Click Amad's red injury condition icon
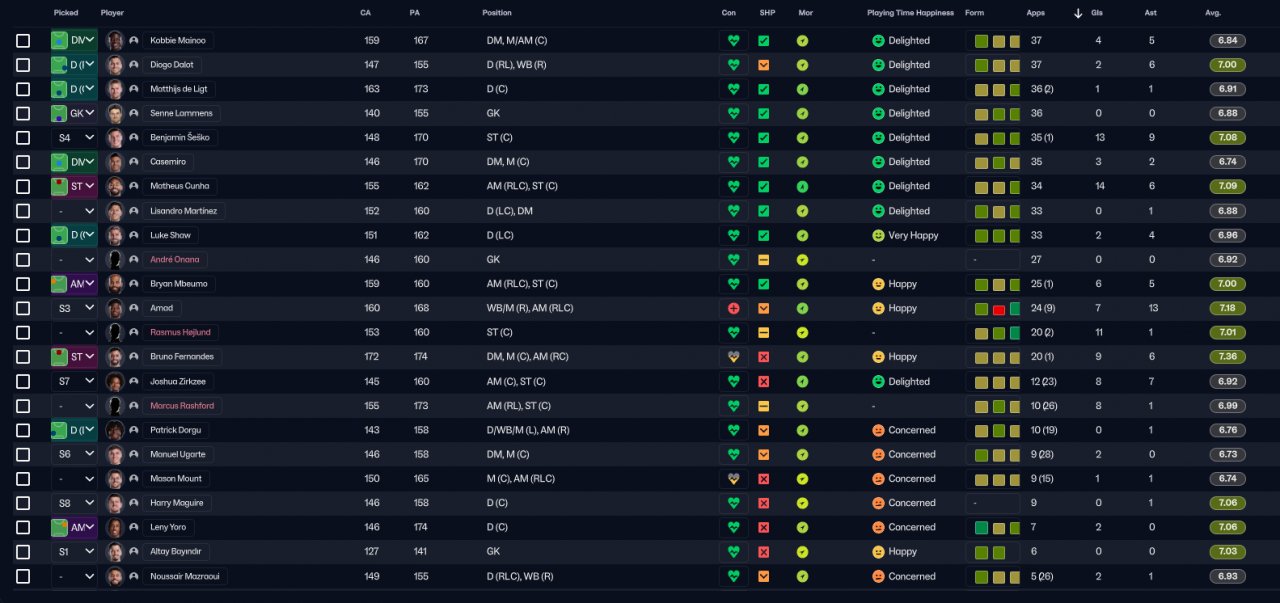Viewport: 1280px width, 603px height. (x=733, y=308)
